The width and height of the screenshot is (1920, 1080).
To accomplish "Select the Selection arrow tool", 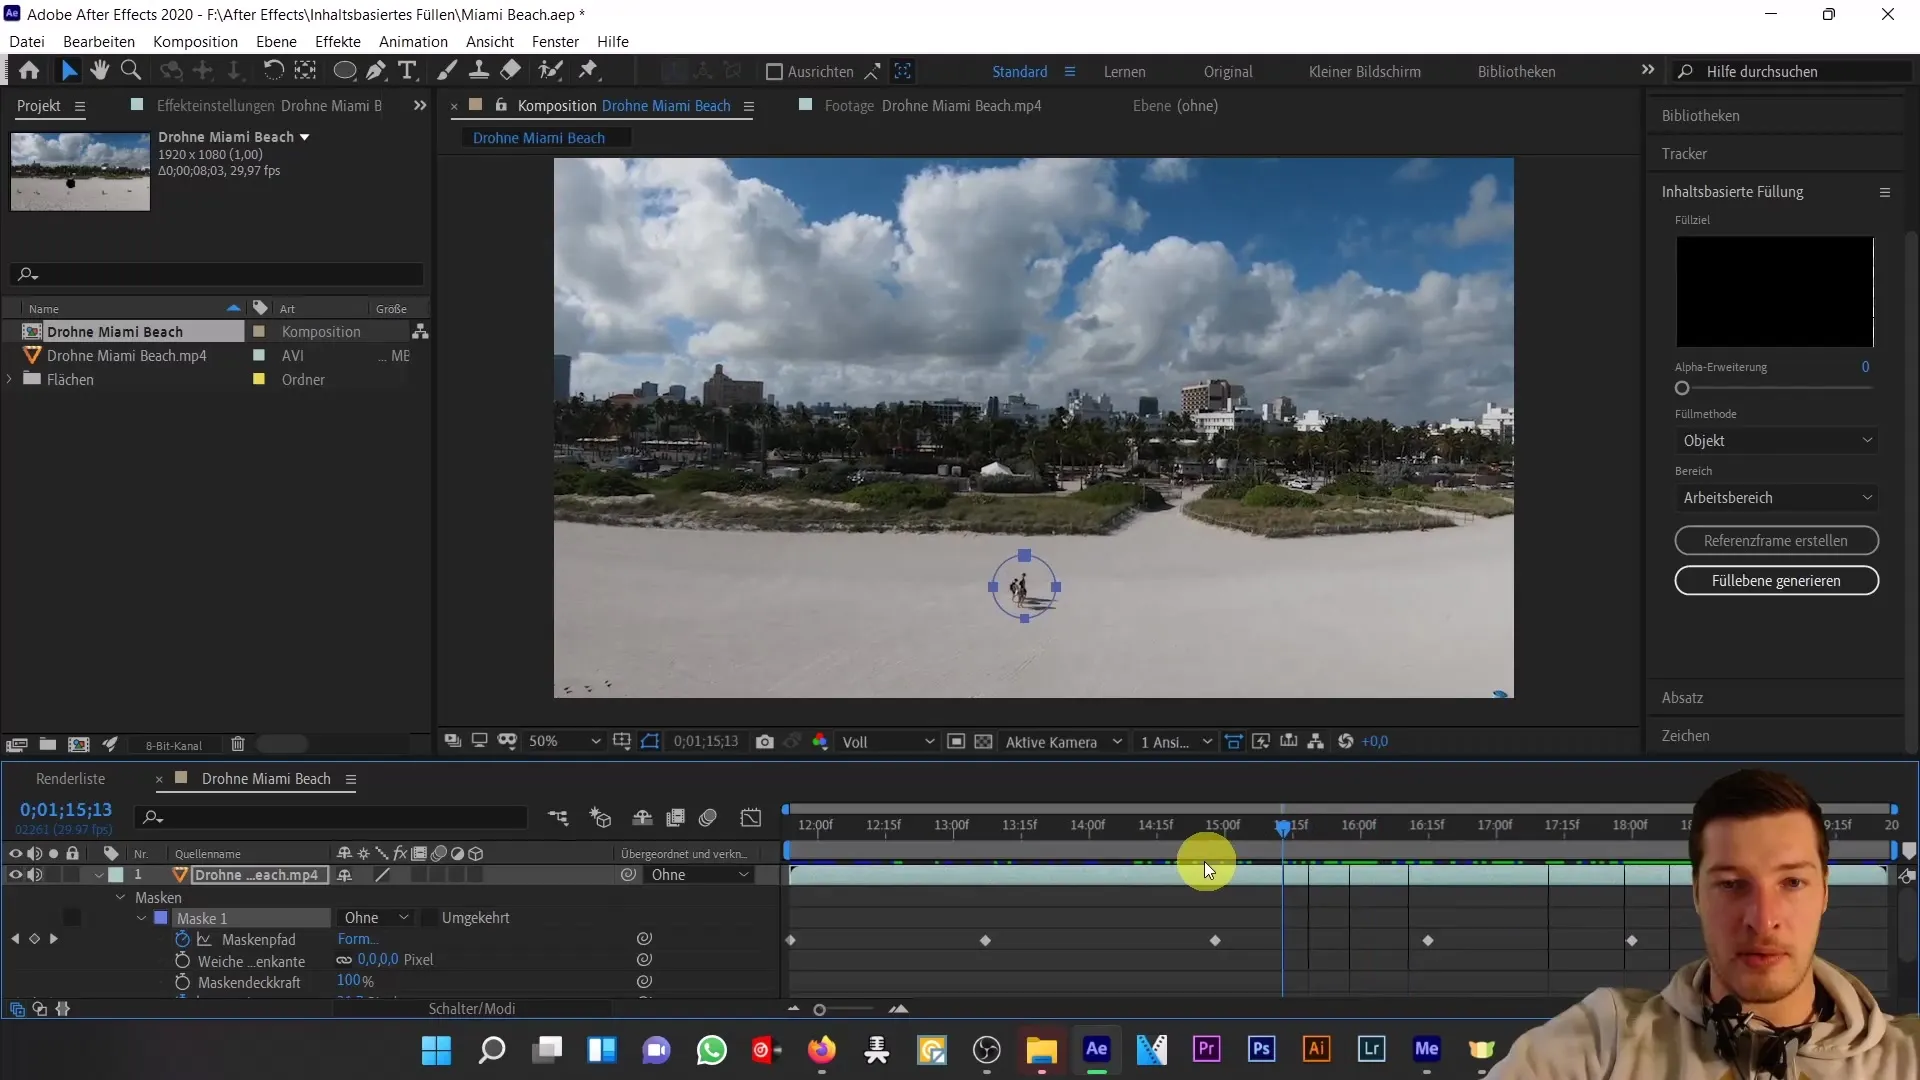I will click(69, 71).
